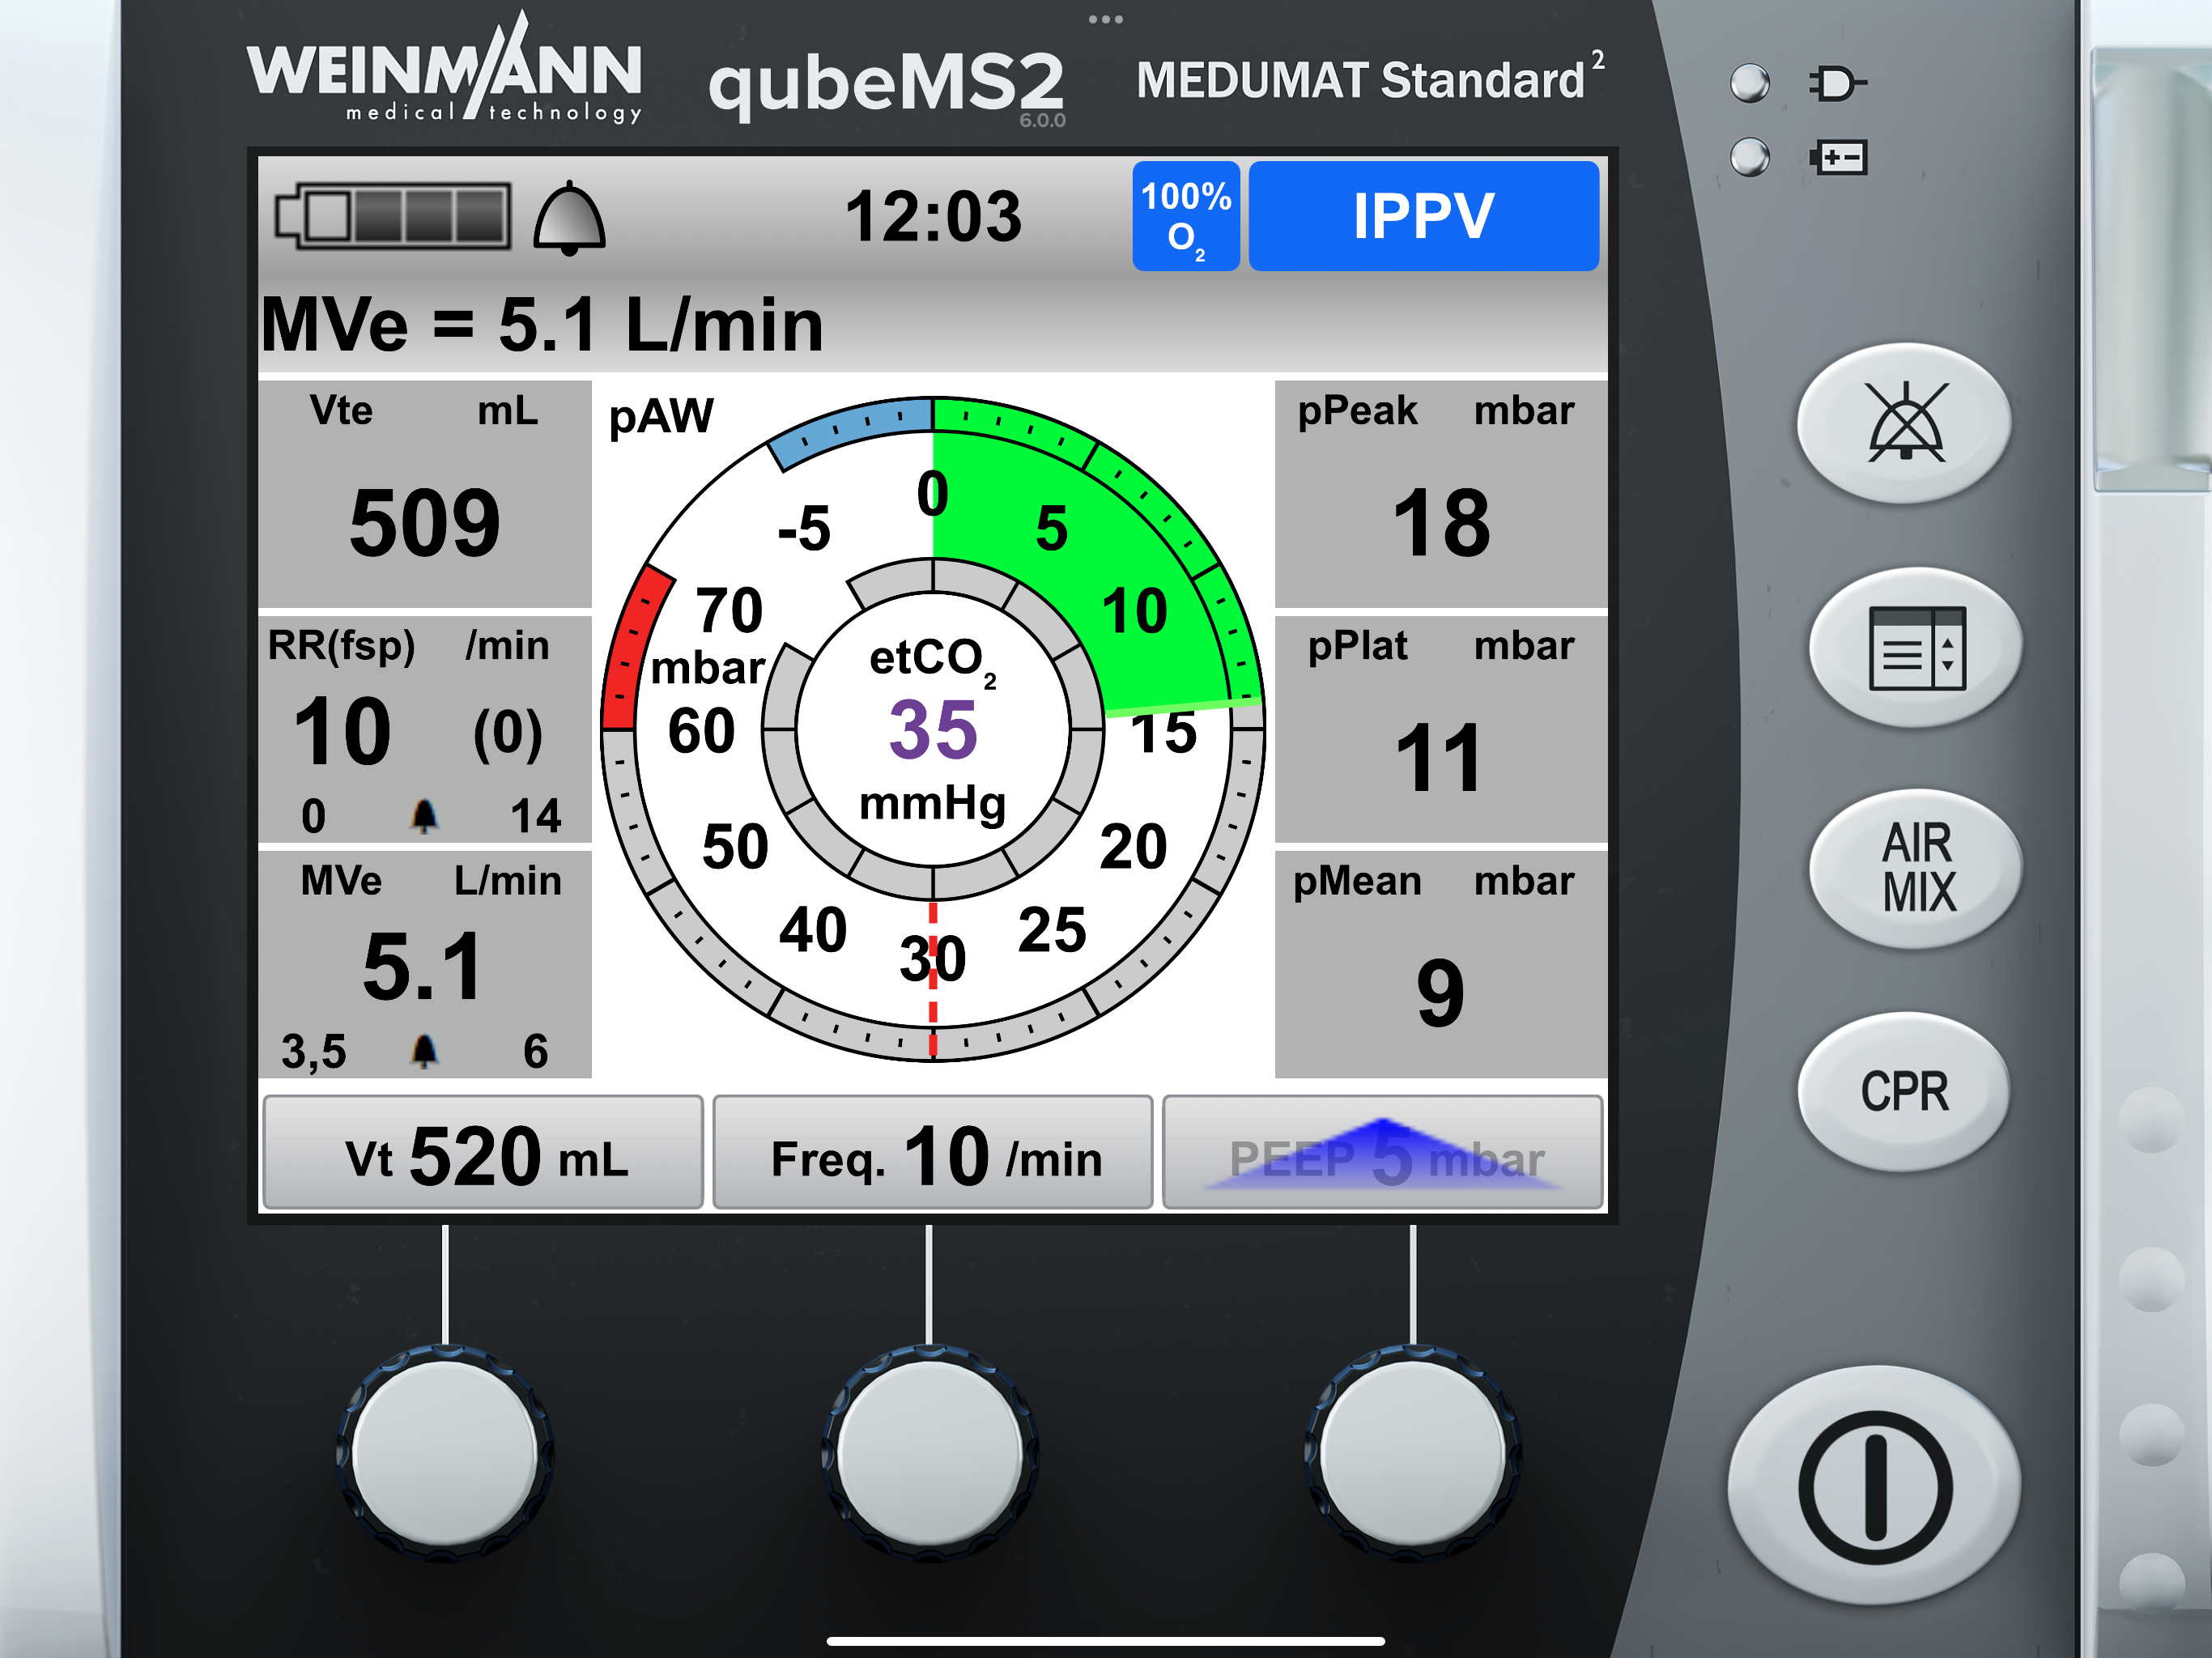Screen dimensions: 2212x1658
Task: Tap the WEINMANN medical technology logo
Action: coord(444,70)
